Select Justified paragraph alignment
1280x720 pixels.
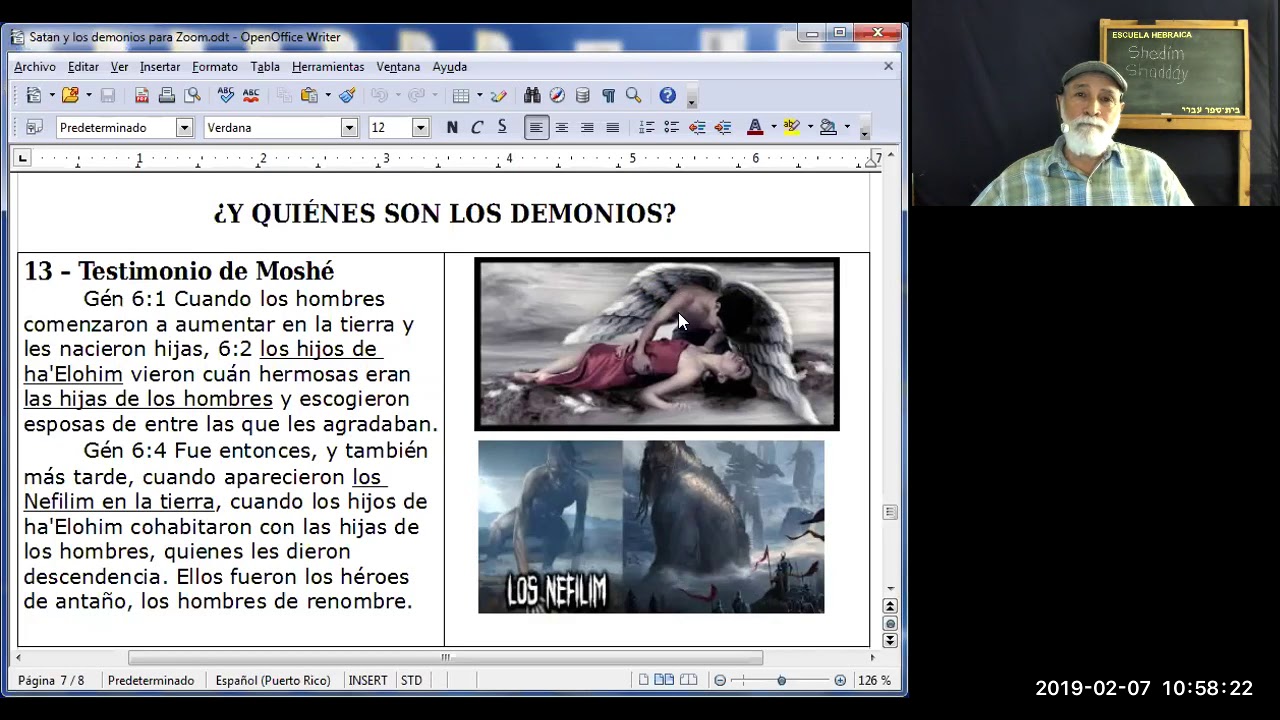[612, 127]
